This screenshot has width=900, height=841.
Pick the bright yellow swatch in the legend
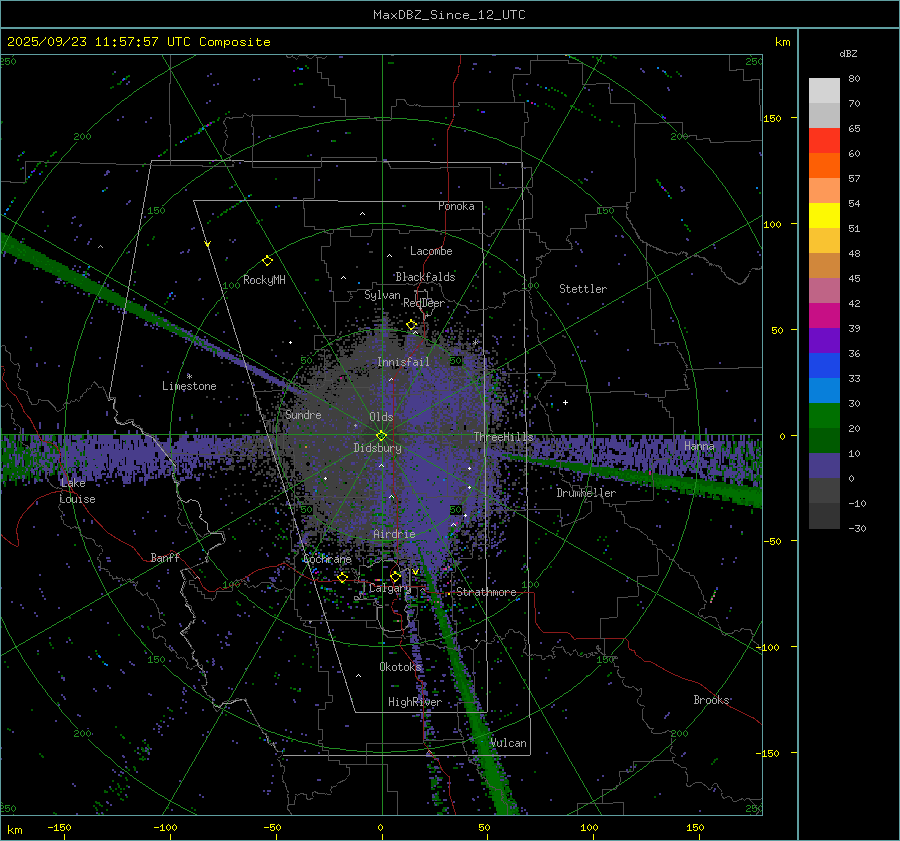coord(824,215)
